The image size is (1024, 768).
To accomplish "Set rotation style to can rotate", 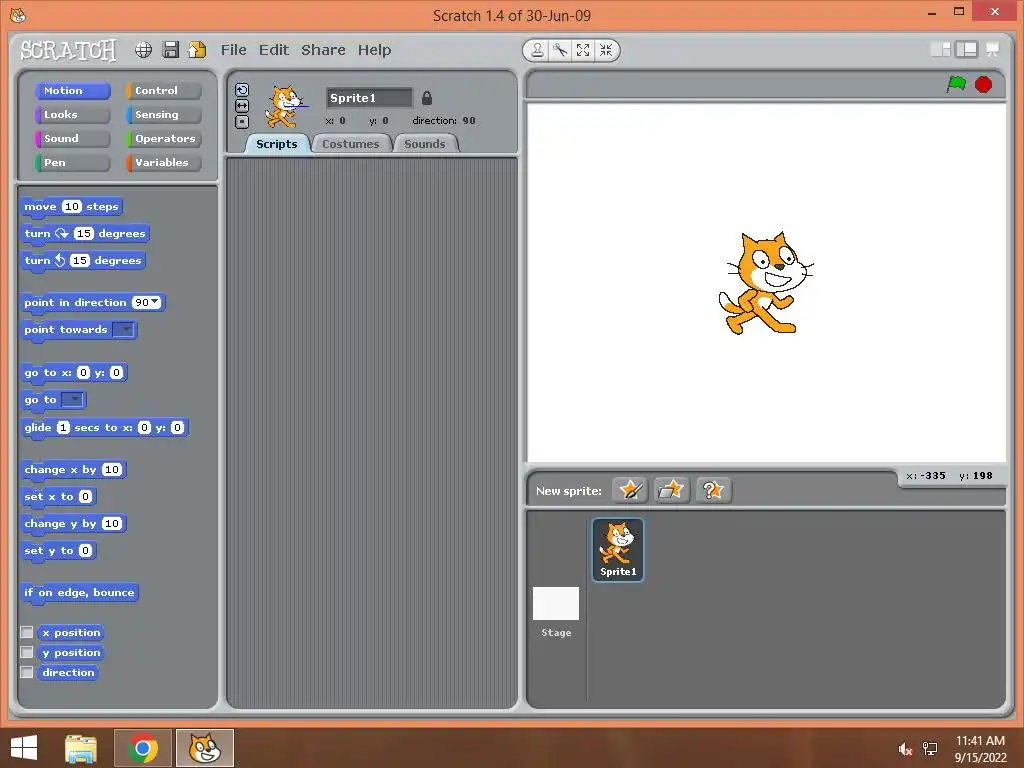I will pyautogui.click(x=242, y=90).
